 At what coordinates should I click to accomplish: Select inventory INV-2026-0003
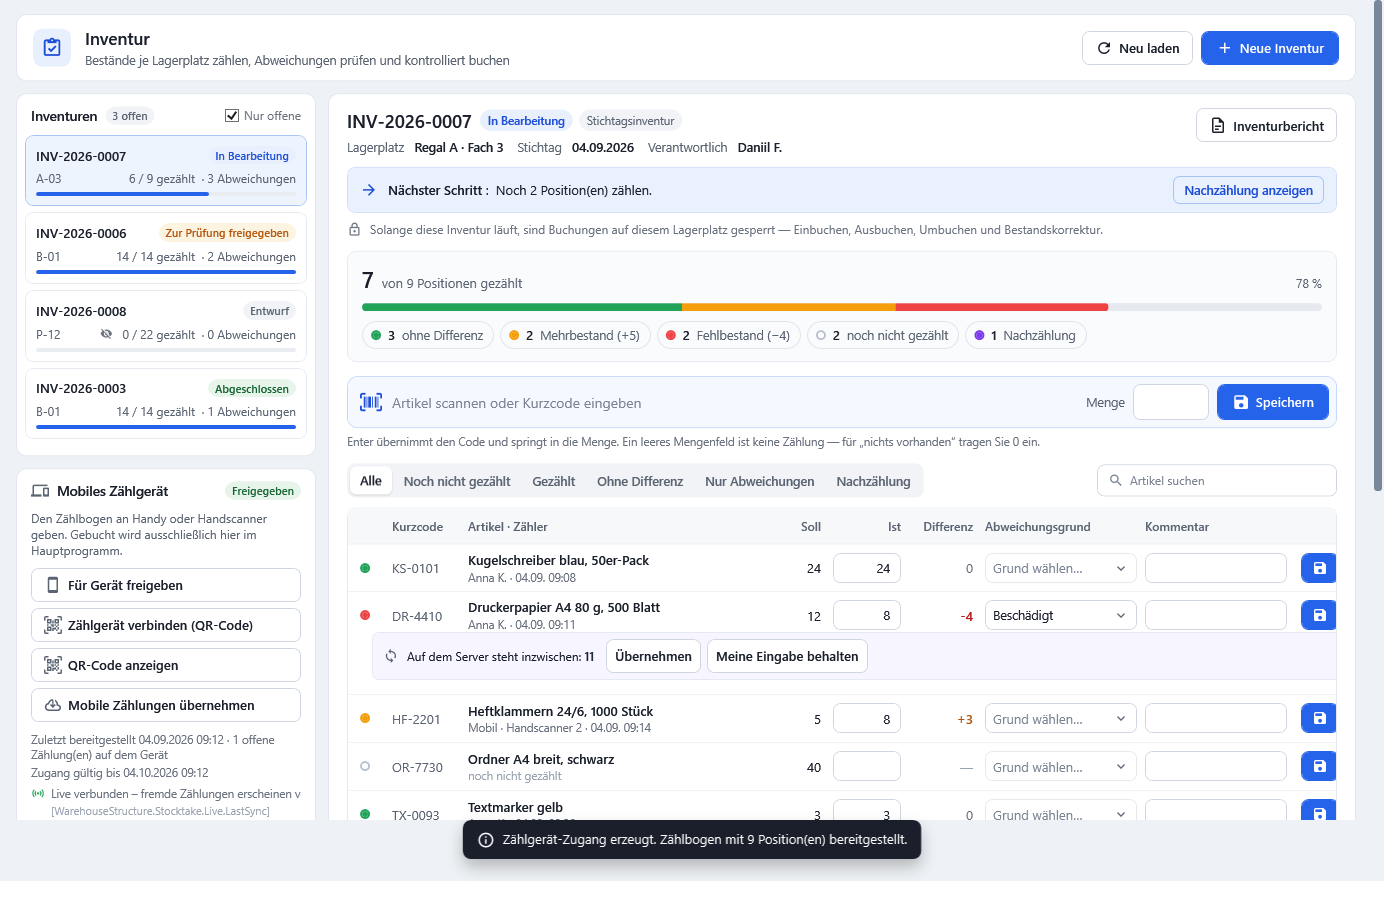point(166,404)
